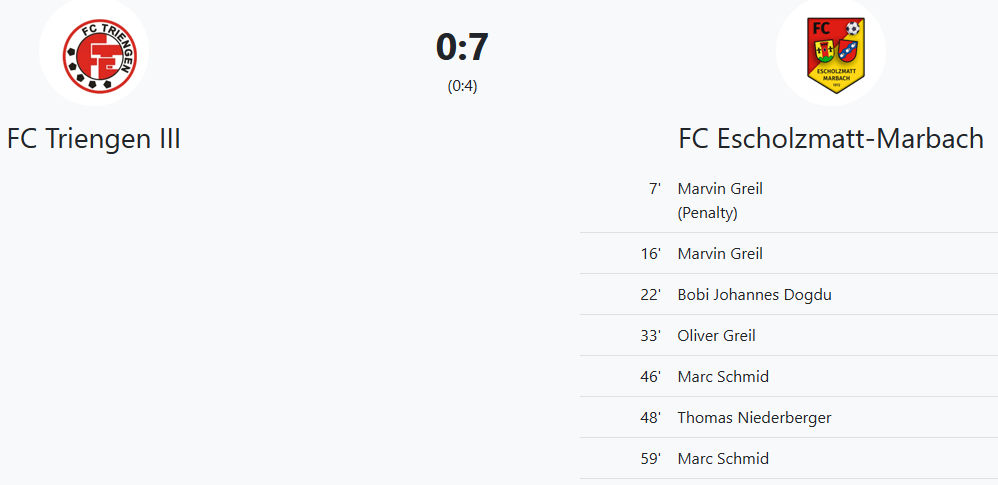This screenshot has height=485, width=998.
Task: Select Marvin Greil's 16th-minute goal
Action: pos(720,254)
